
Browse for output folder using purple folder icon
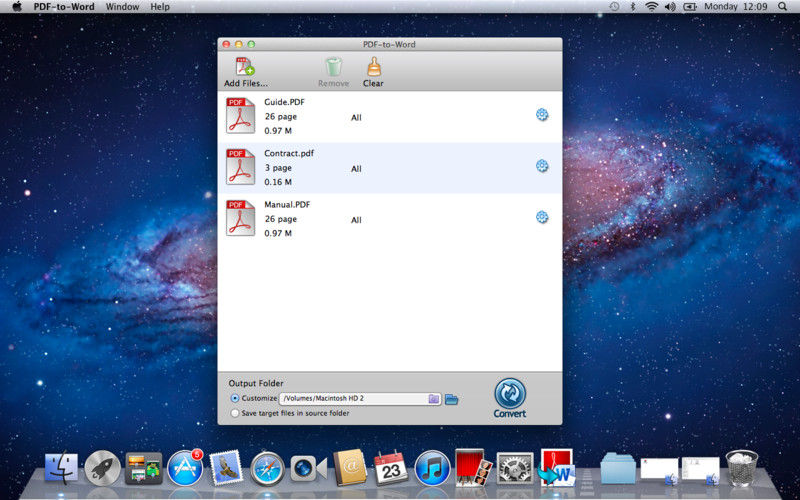[434, 399]
